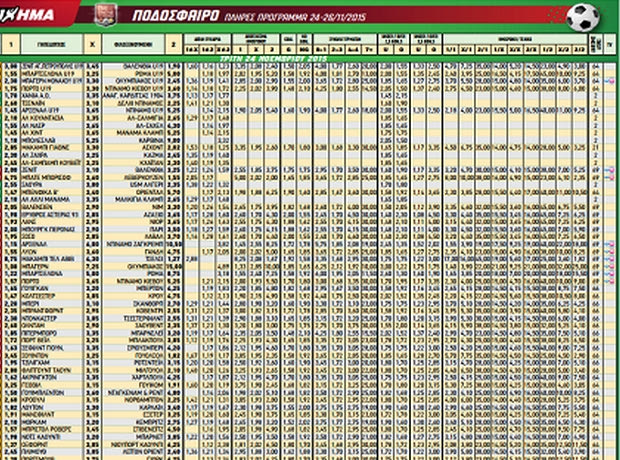The width and height of the screenshot is (620, 460).
Task: Click the TV icon in the ΛΥΟΝ row
Action: (x=609, y=252)
